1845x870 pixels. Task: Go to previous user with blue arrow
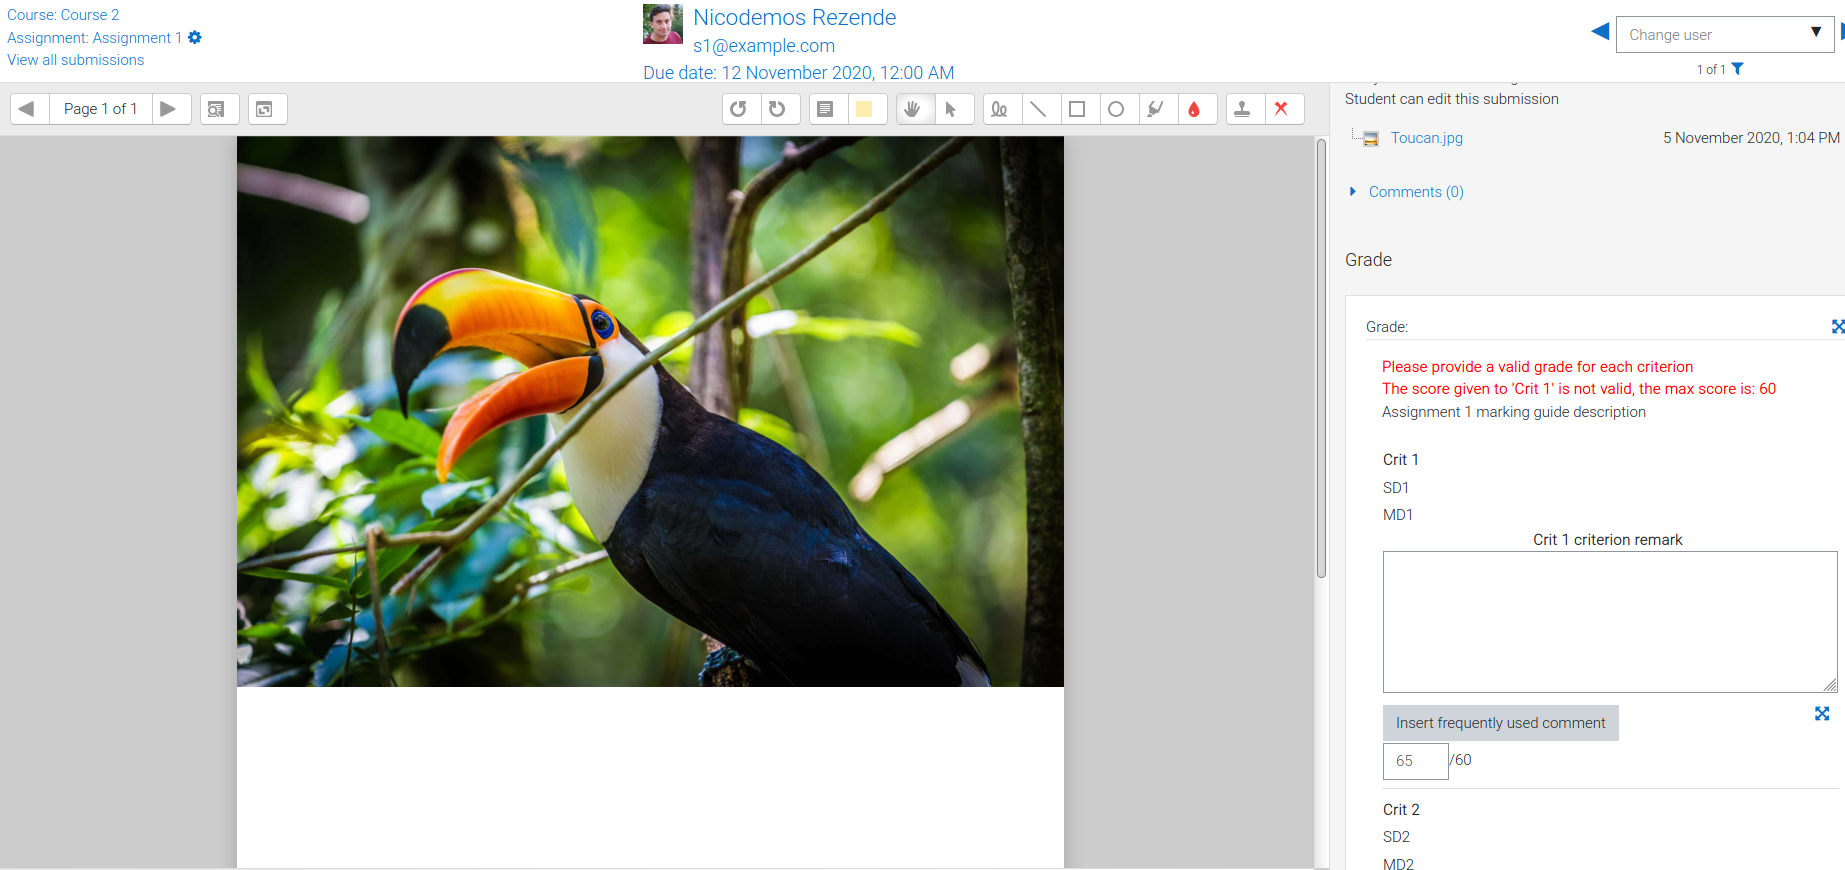(x=1600, y=32)
